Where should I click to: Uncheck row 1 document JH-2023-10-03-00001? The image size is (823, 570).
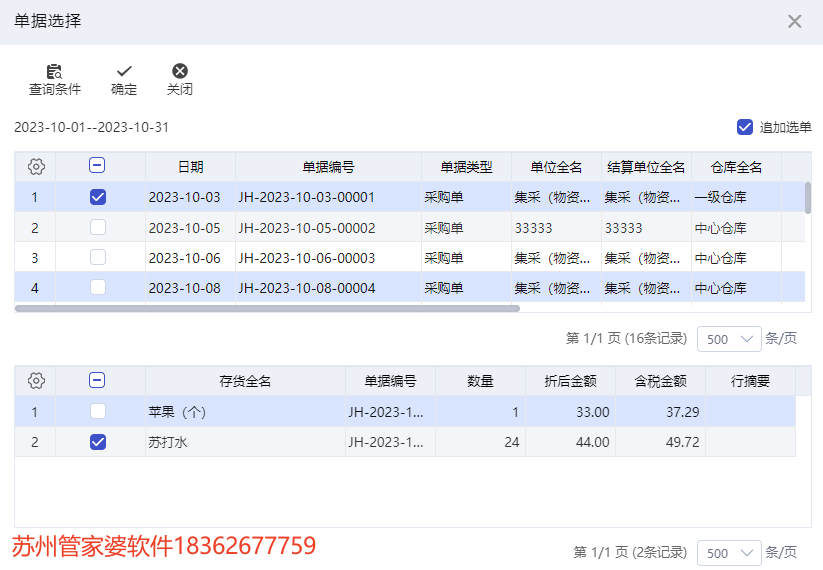tap(98, 197)
